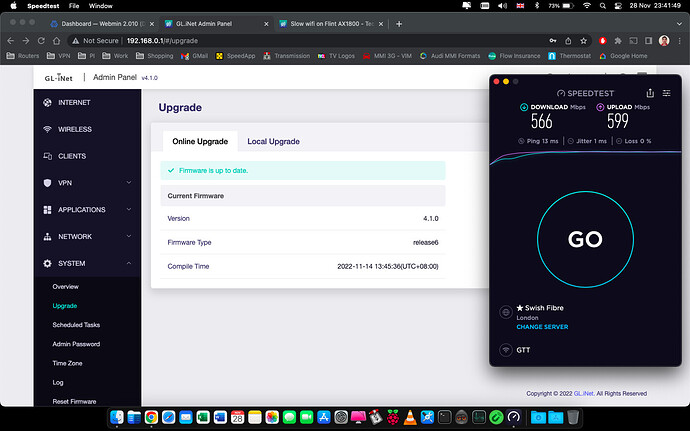The height and width of the screenshot is (431, 690).
Task: Click the Compile Time value
Action: pos(388,266)
